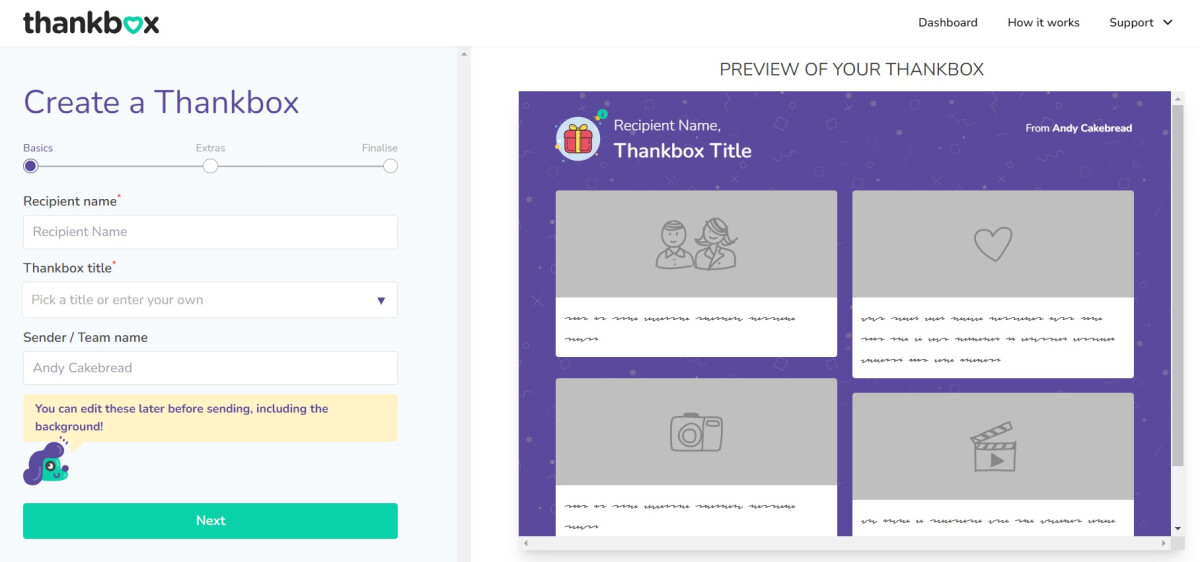1200x562 pixels.
Task: Click the camera placeholder icon
Action: tap(696, 431)
